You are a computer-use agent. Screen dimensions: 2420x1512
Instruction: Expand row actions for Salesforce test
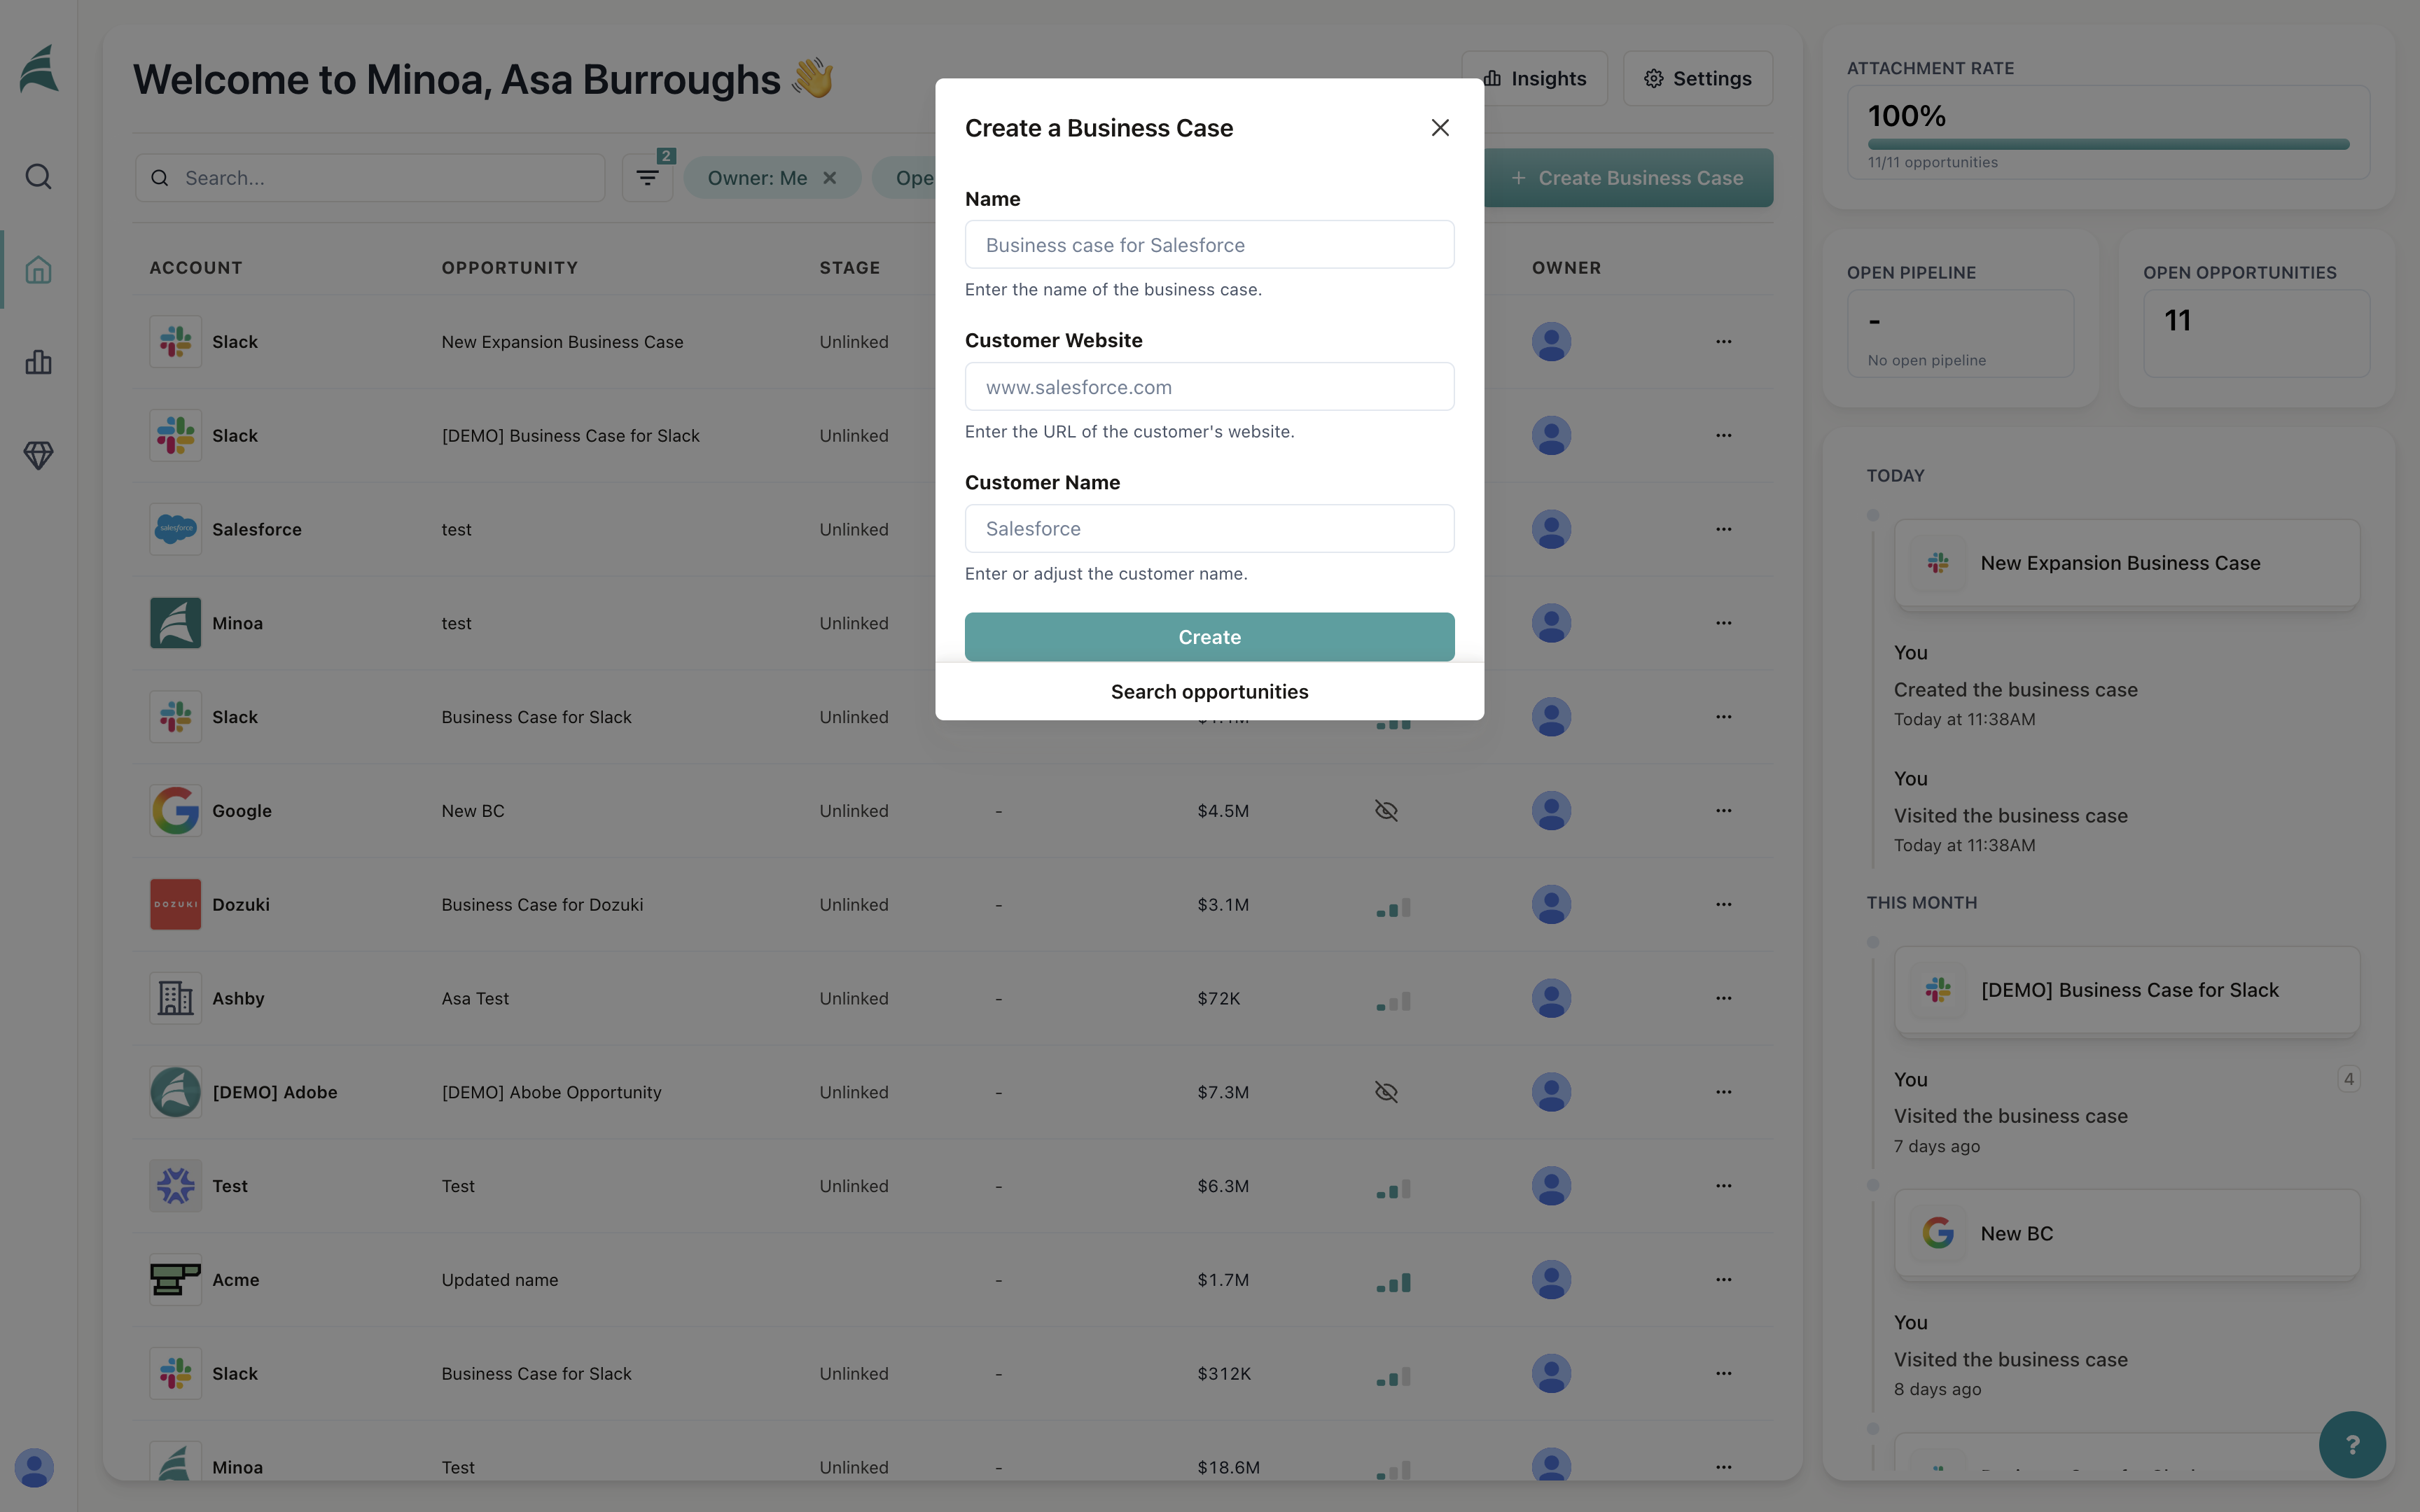point(1723,530)
